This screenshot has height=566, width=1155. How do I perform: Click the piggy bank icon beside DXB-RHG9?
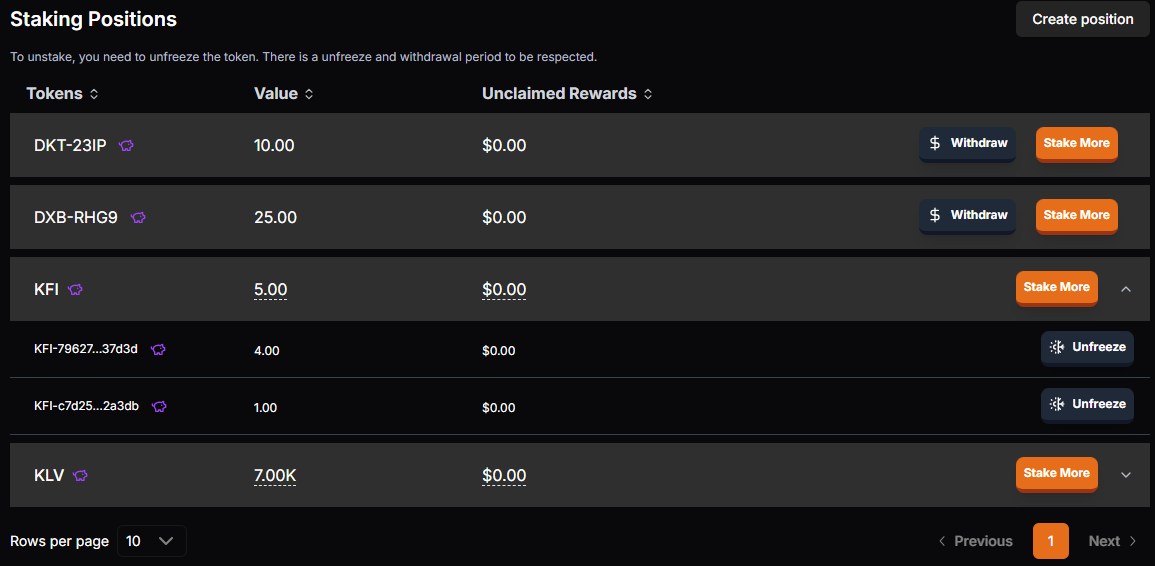(x=138, y=218)
